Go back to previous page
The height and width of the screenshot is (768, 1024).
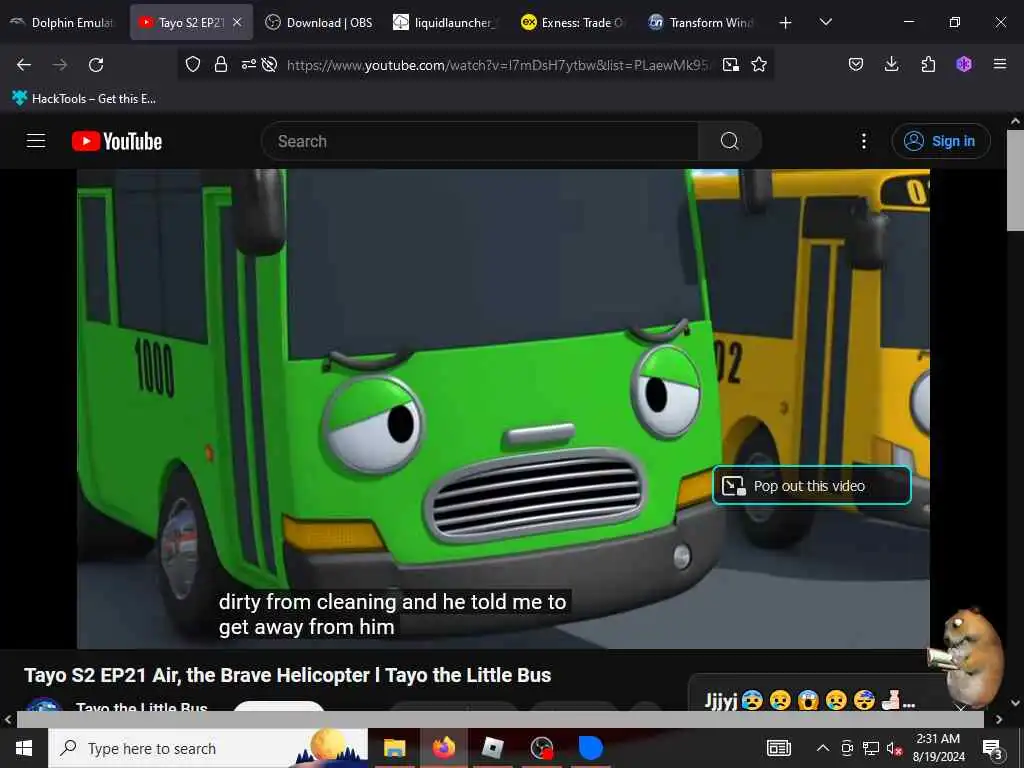coord(24,65)
